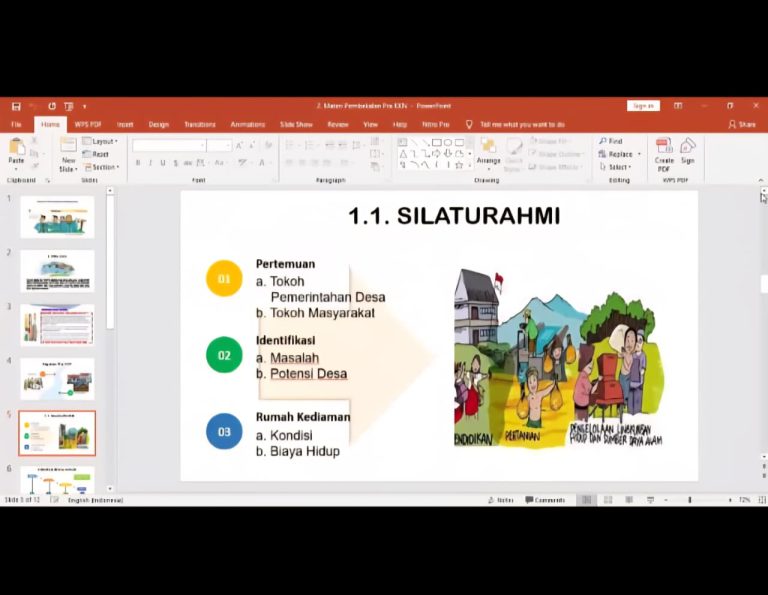This screenshot has height=595, width=768.
Task: Click the zoom slider in status bar
Action: [689, 500]
